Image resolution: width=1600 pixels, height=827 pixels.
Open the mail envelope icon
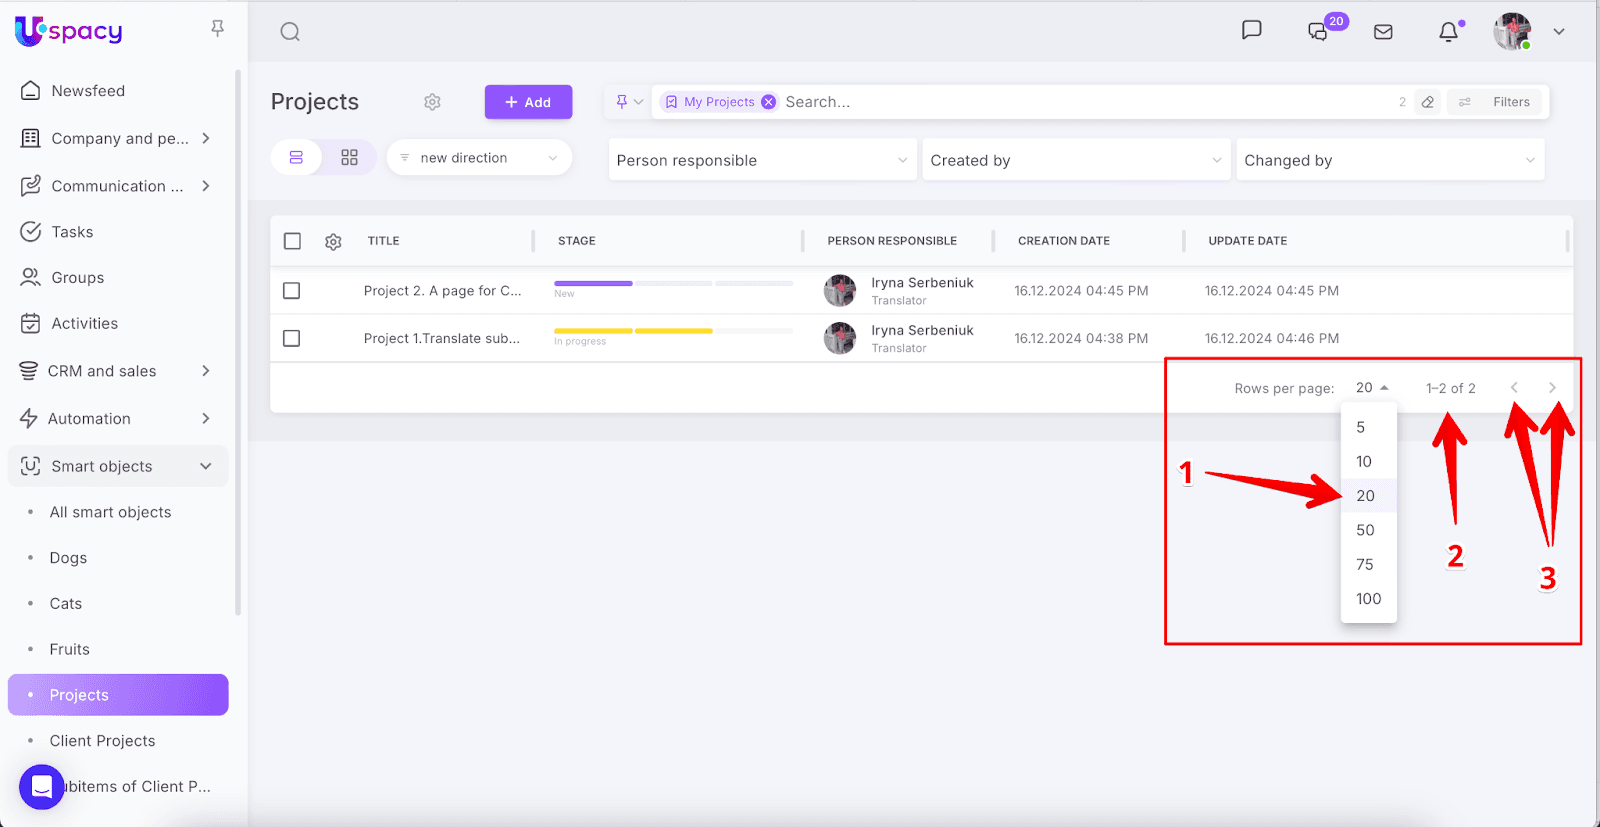click(1383, 32)
